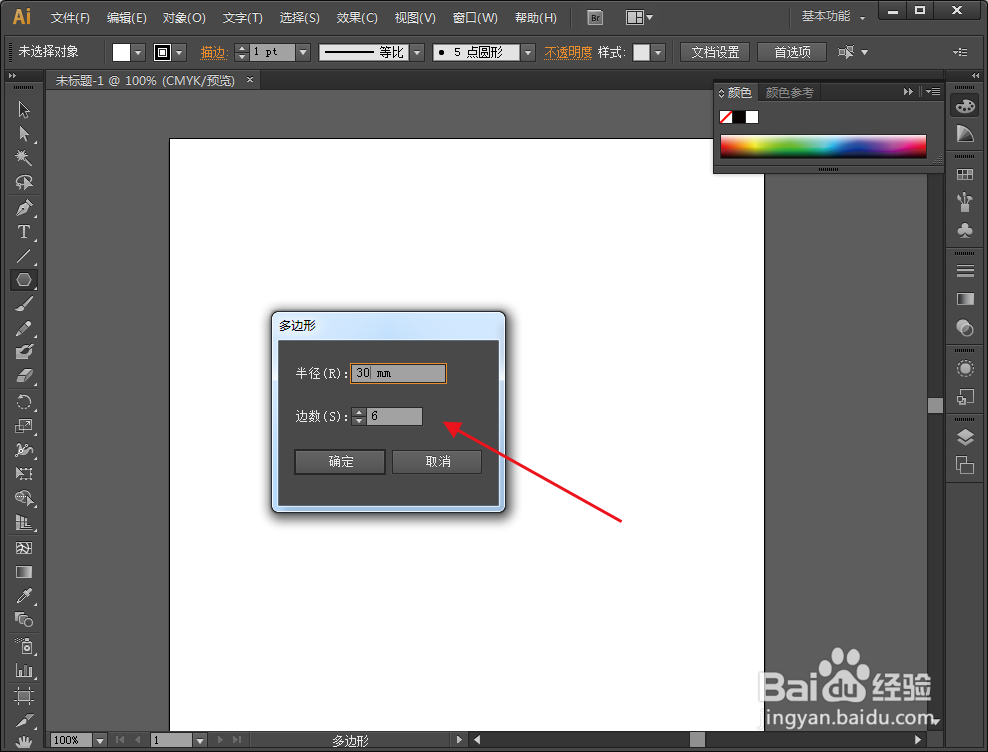Screen dimensions: 988x752
Task: Open the 基本功能 workspace switcher
Action: (833, 16)
